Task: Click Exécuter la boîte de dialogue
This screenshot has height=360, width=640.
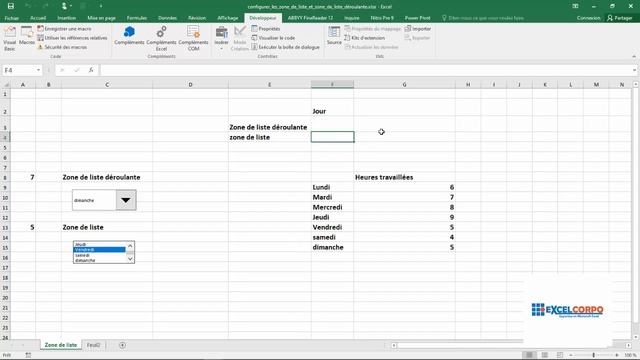Action: [x=285, y=47]
